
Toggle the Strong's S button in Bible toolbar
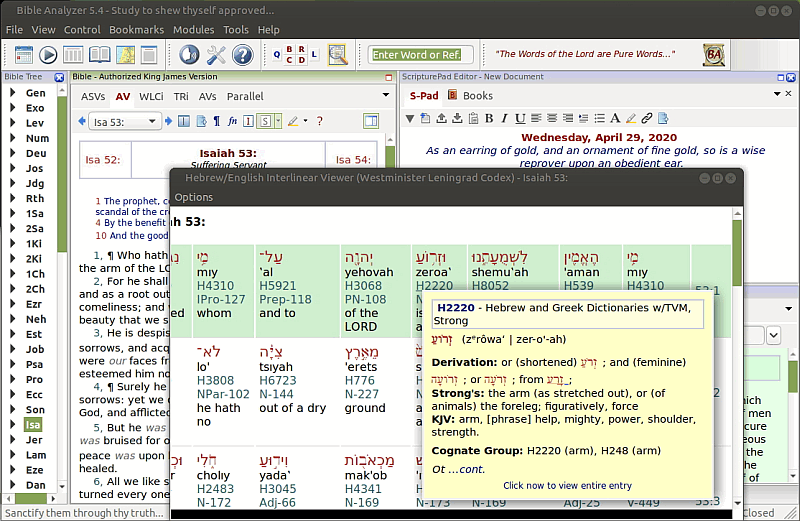(x=265, y=121)
